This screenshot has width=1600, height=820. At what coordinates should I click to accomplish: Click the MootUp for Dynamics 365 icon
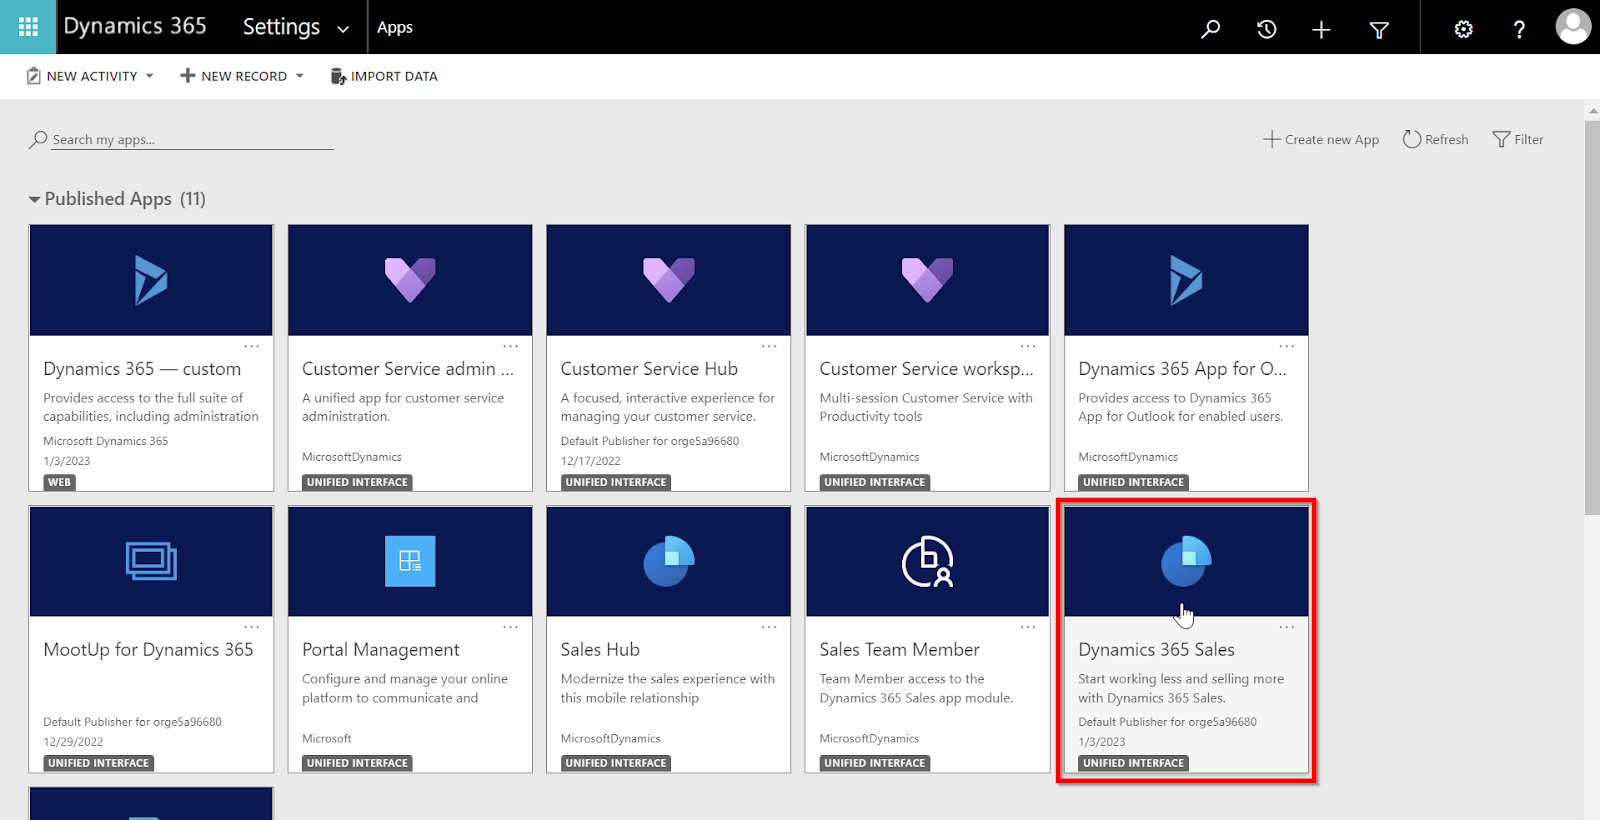151,561
